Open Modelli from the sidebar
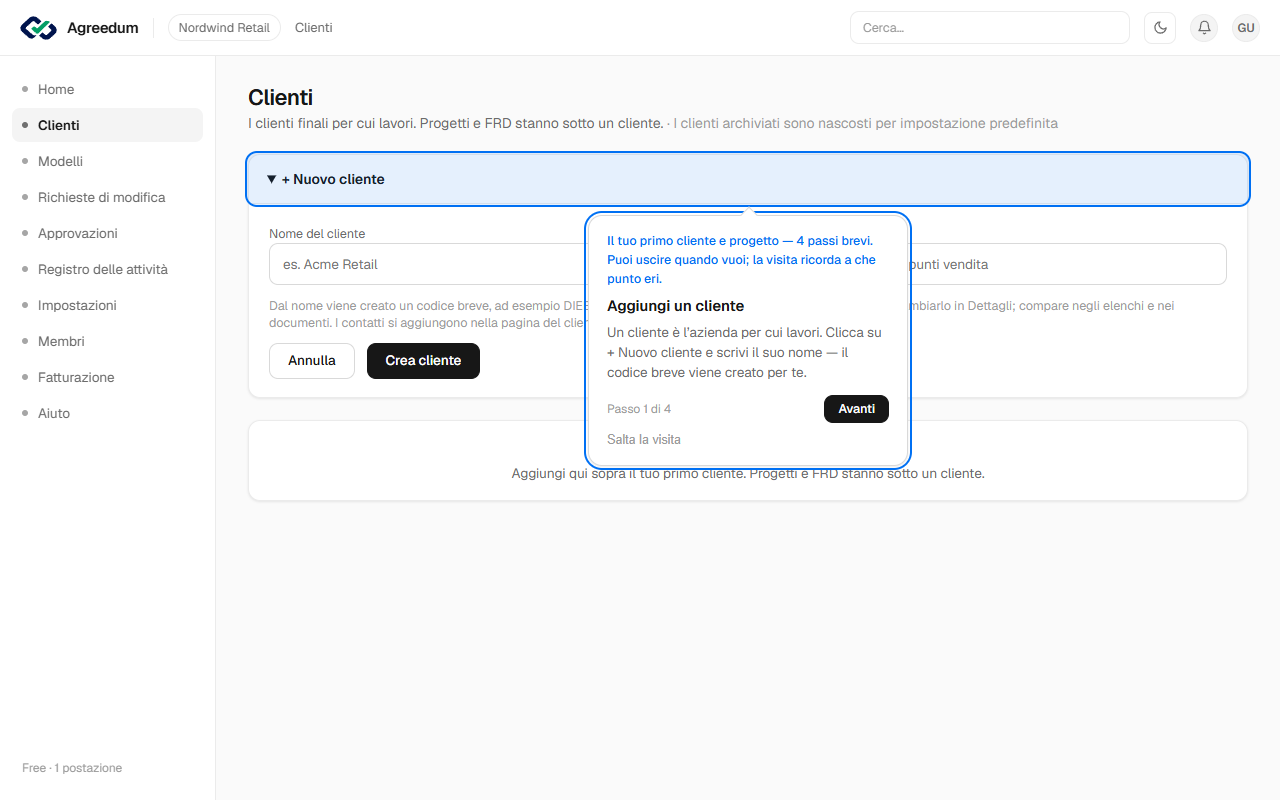1280x800 pixels. click(x=107, y=161)
